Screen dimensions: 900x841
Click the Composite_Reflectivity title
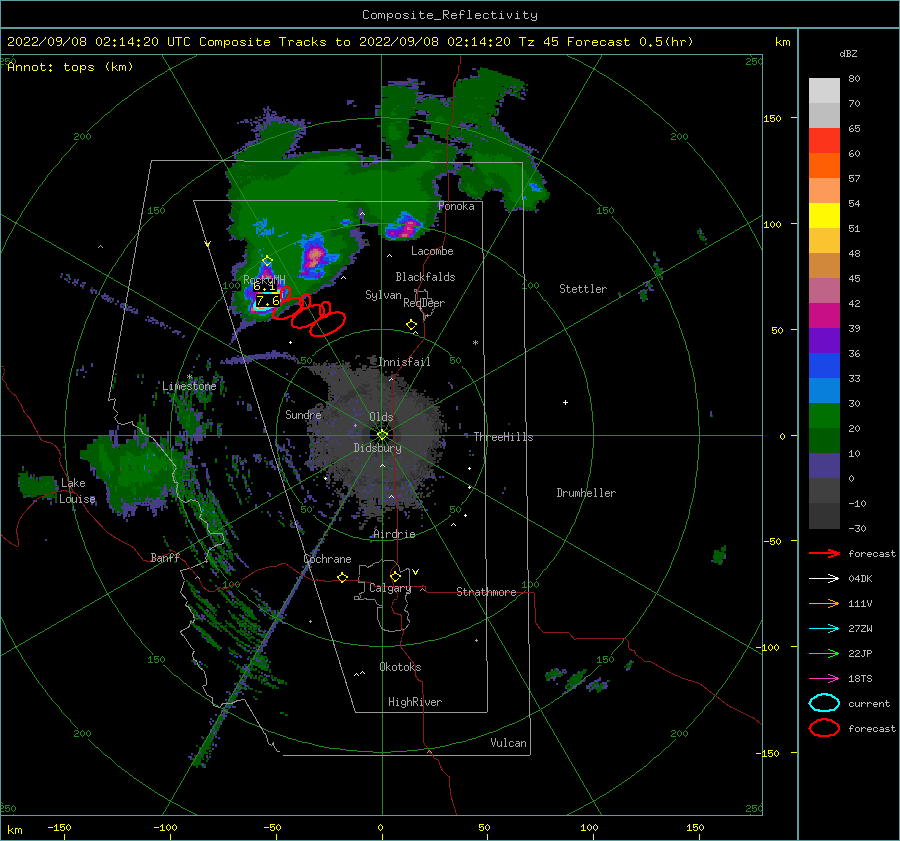(x=450, y=15)
